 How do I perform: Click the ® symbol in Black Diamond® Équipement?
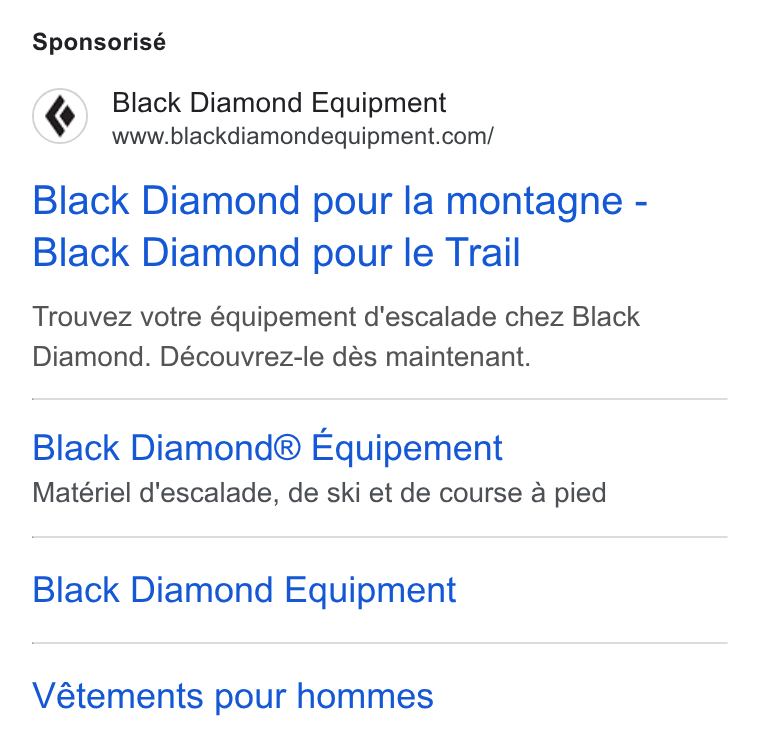point(287,447)
